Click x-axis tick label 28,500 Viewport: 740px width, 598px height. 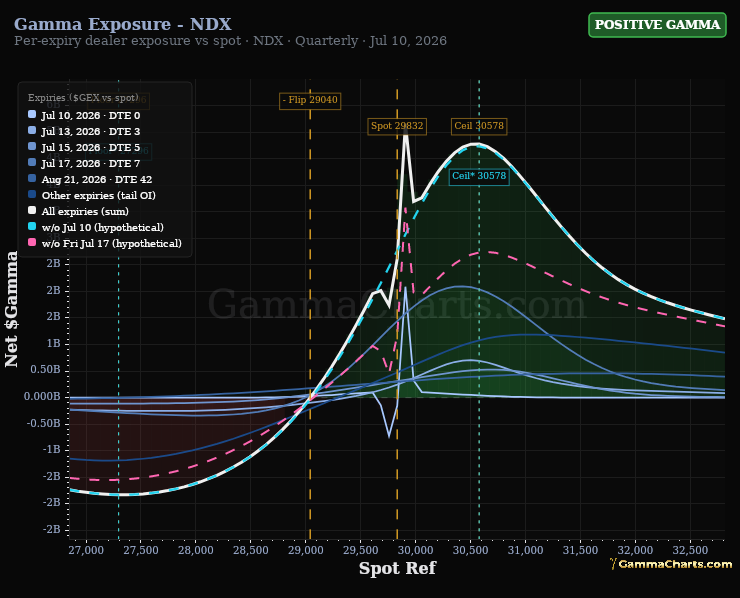coord(251,550)
